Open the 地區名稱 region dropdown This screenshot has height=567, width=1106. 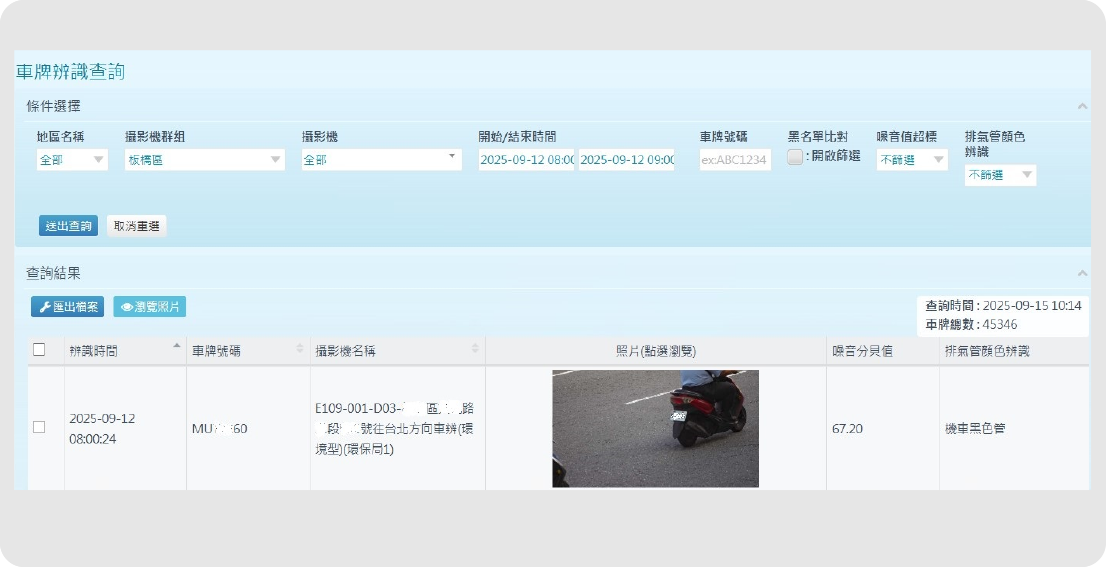coord(72,160)
